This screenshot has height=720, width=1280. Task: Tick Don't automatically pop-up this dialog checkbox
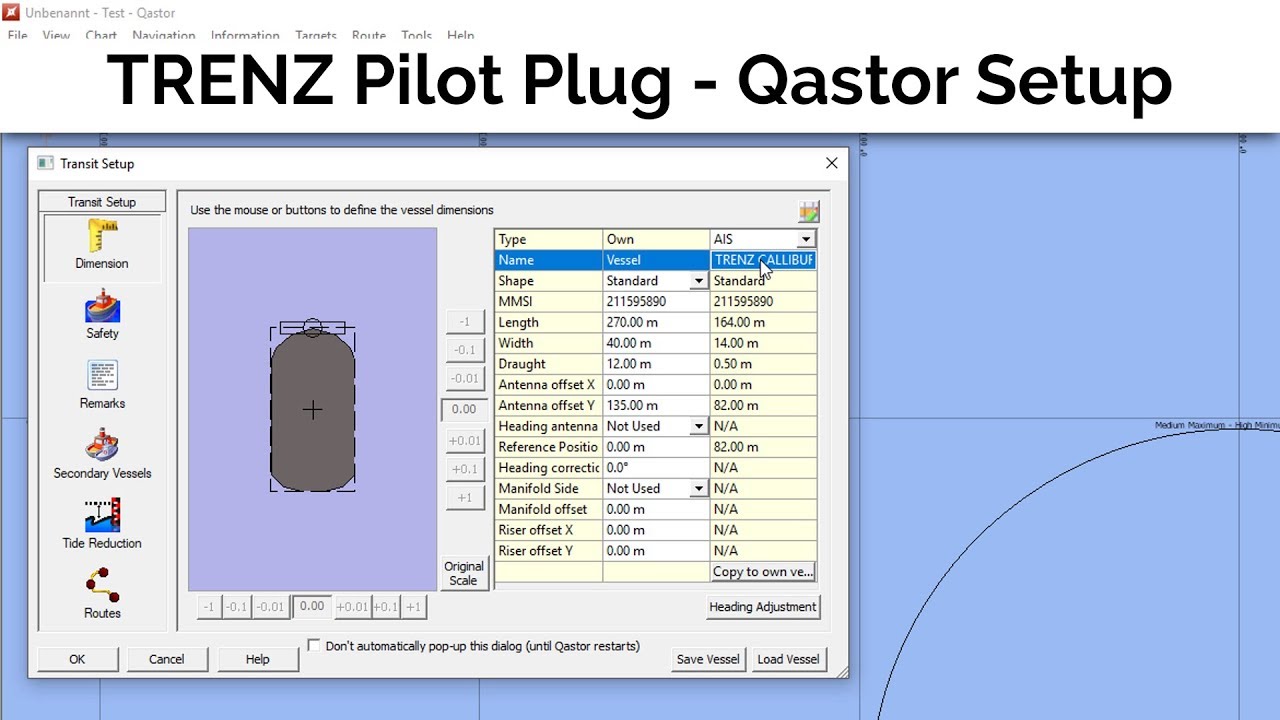(x=314, y=646)
